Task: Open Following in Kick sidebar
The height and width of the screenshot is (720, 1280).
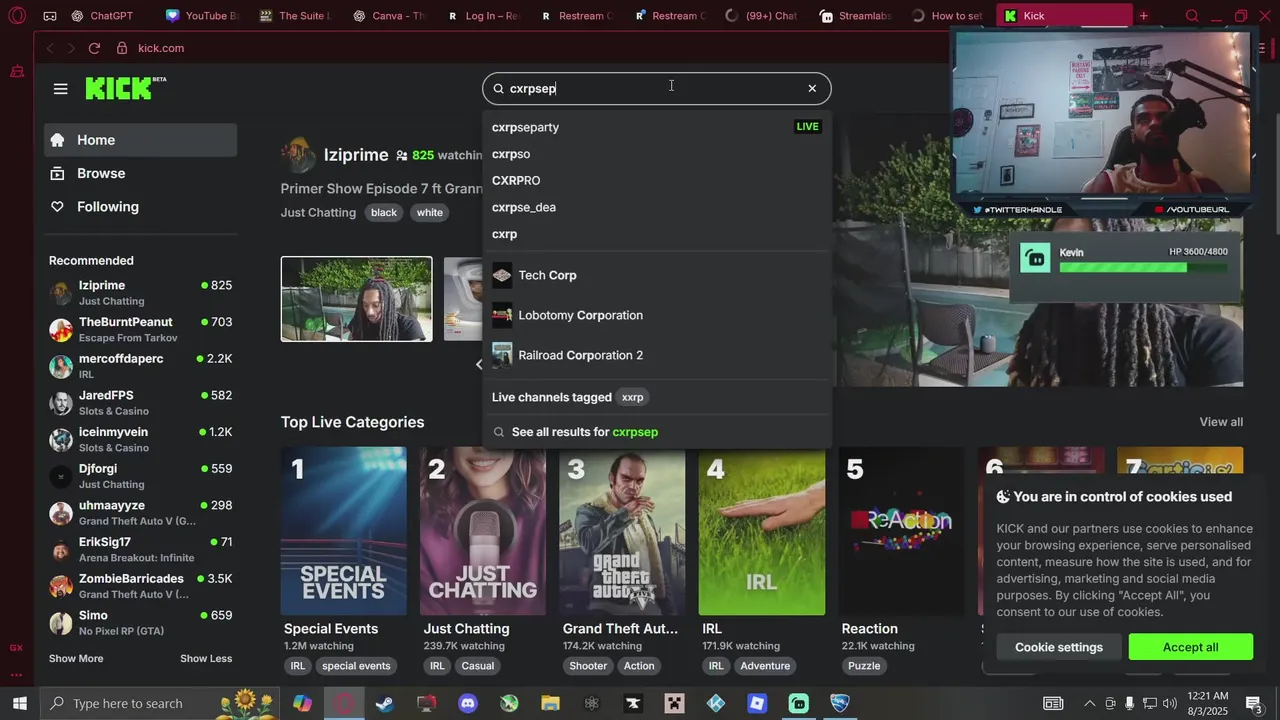Action: [140, 207]
